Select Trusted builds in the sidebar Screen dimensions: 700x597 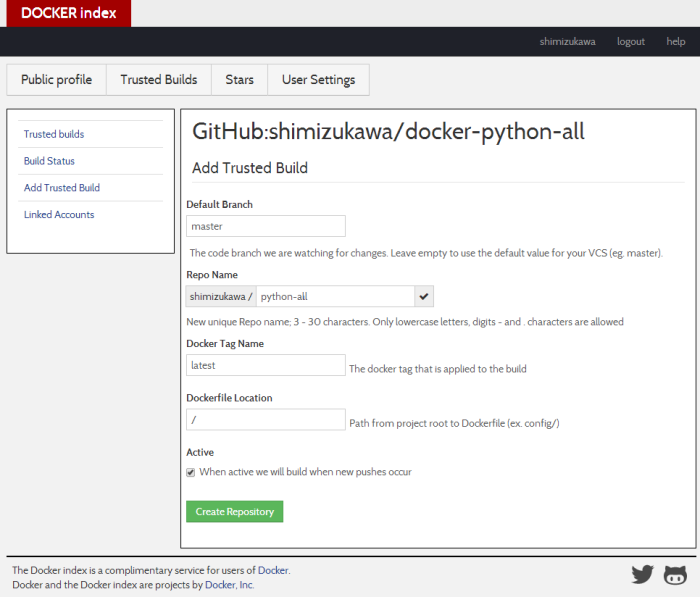(x=54, y=134)
